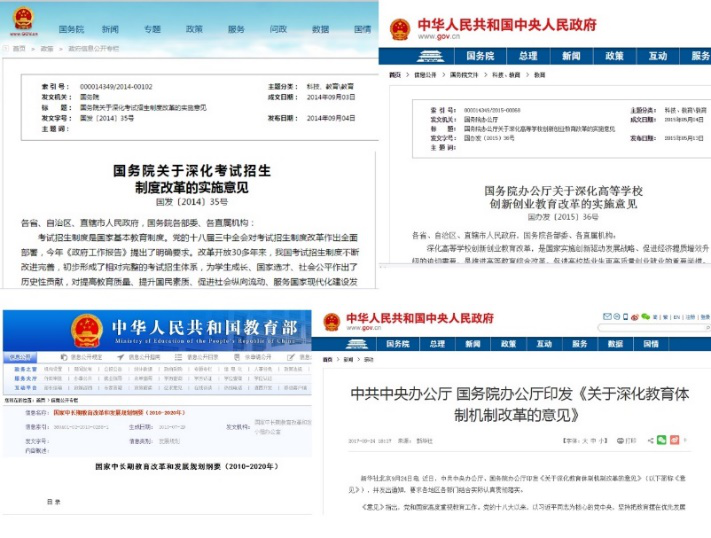Share the 2017 article via the red Weibo button
This screenshot has height=538, width=711.
click(x=675, y=440)
